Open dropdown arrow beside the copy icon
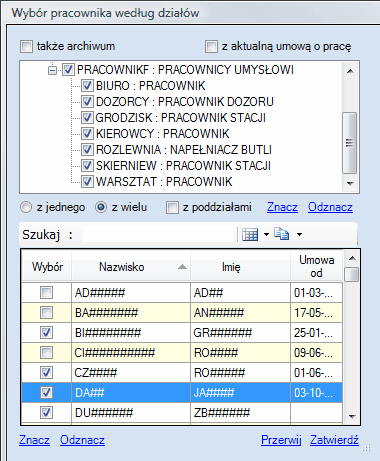Screen dimensions: 380x461 (x=299, y=234)
